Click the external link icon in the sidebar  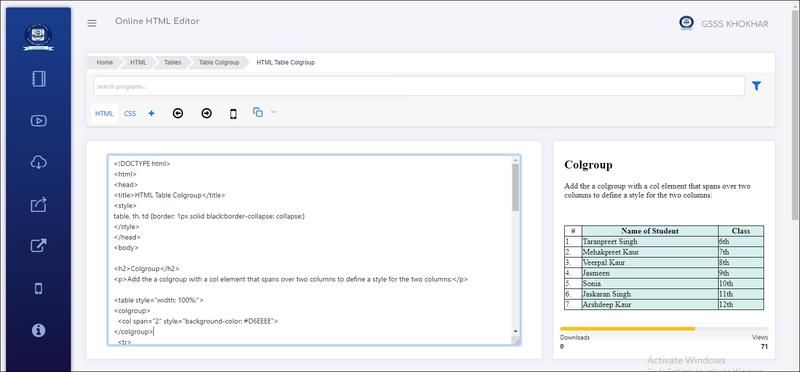pos(39,246)
